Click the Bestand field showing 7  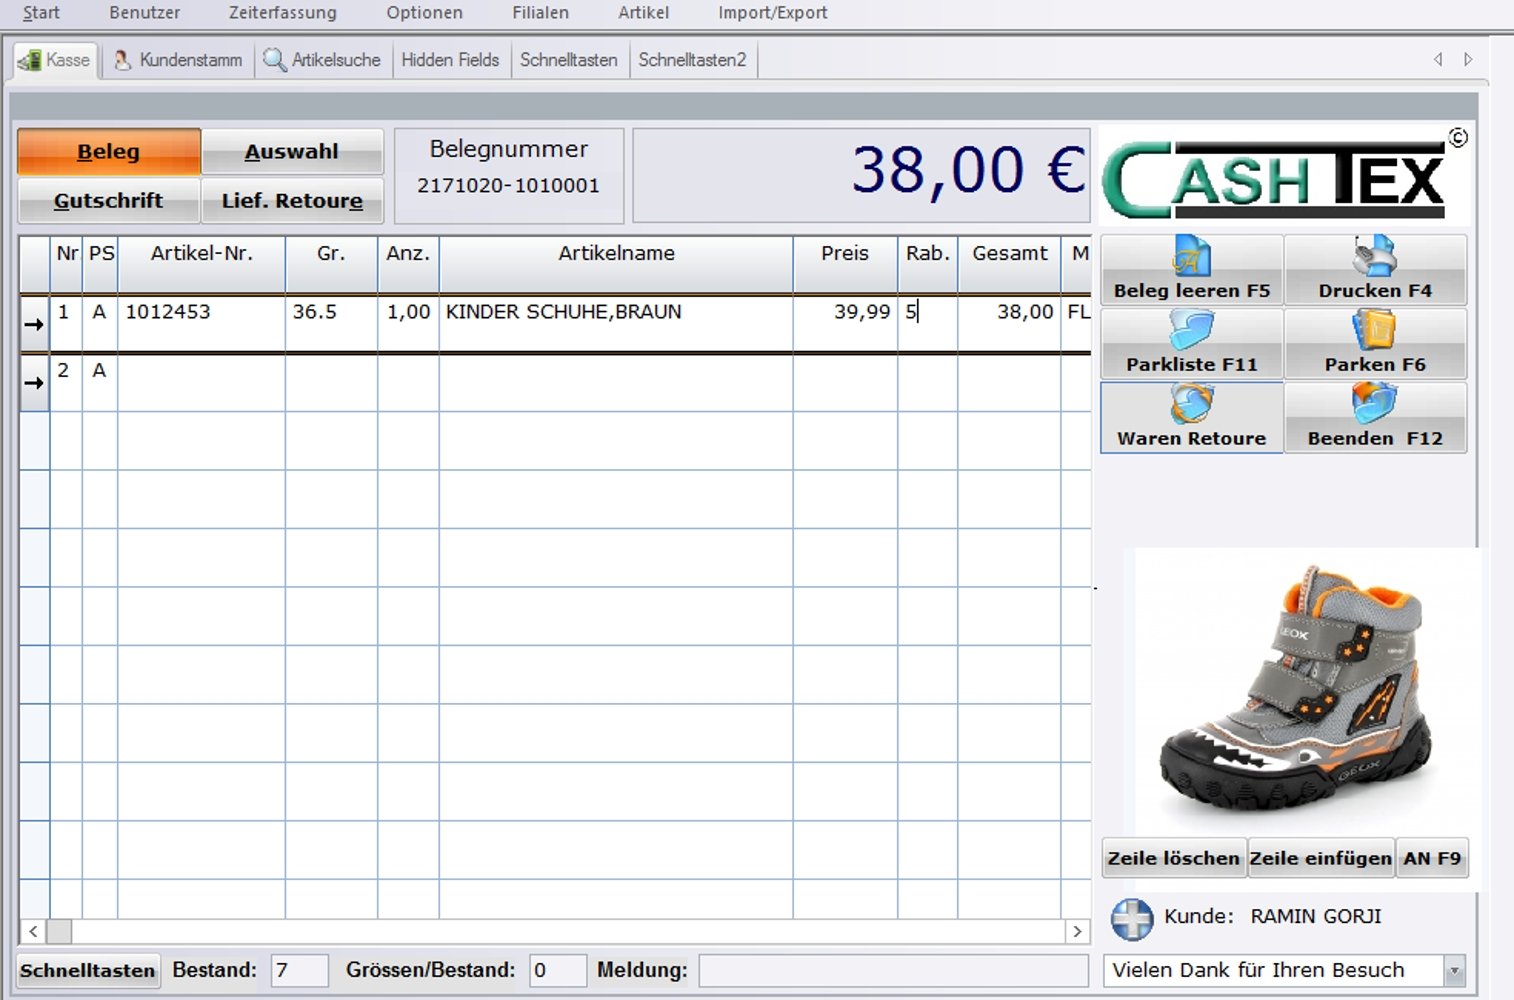pos(299,970)
